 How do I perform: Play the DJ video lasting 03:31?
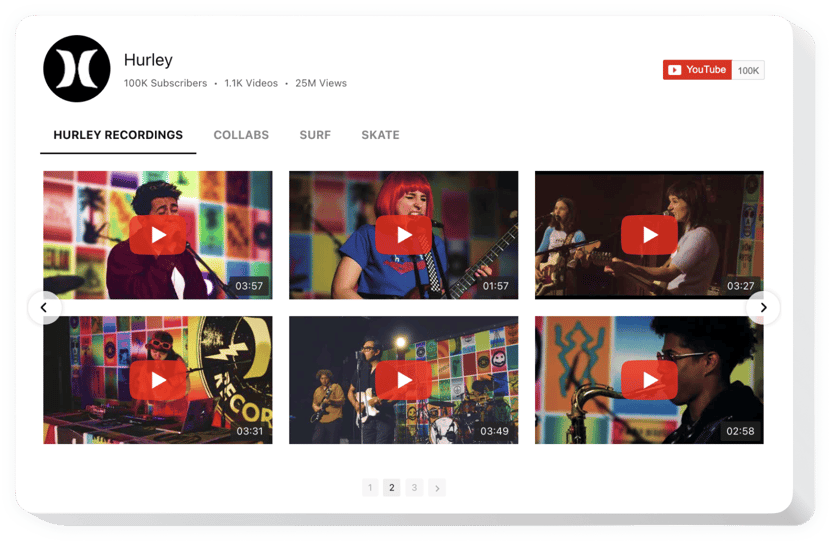(157, 381)
